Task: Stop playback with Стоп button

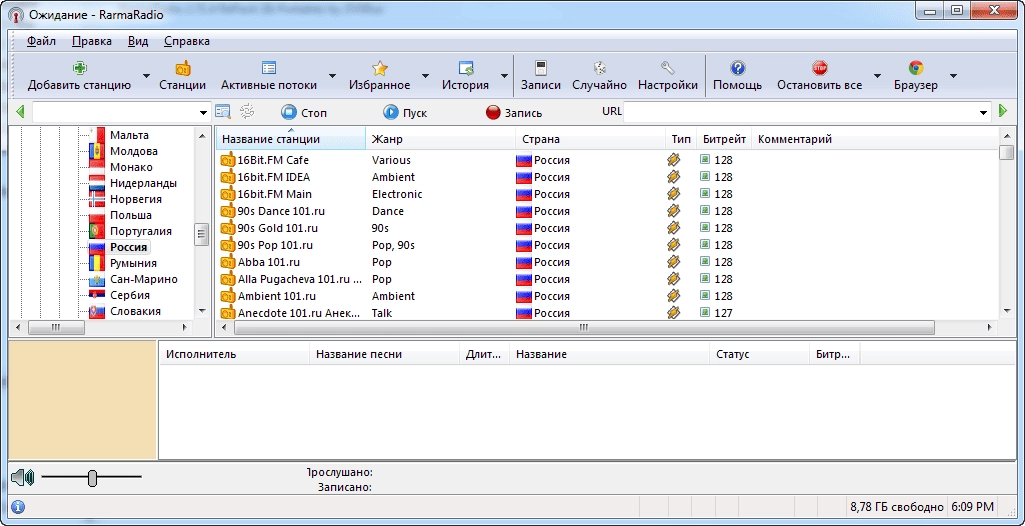Action: [305, 112]
